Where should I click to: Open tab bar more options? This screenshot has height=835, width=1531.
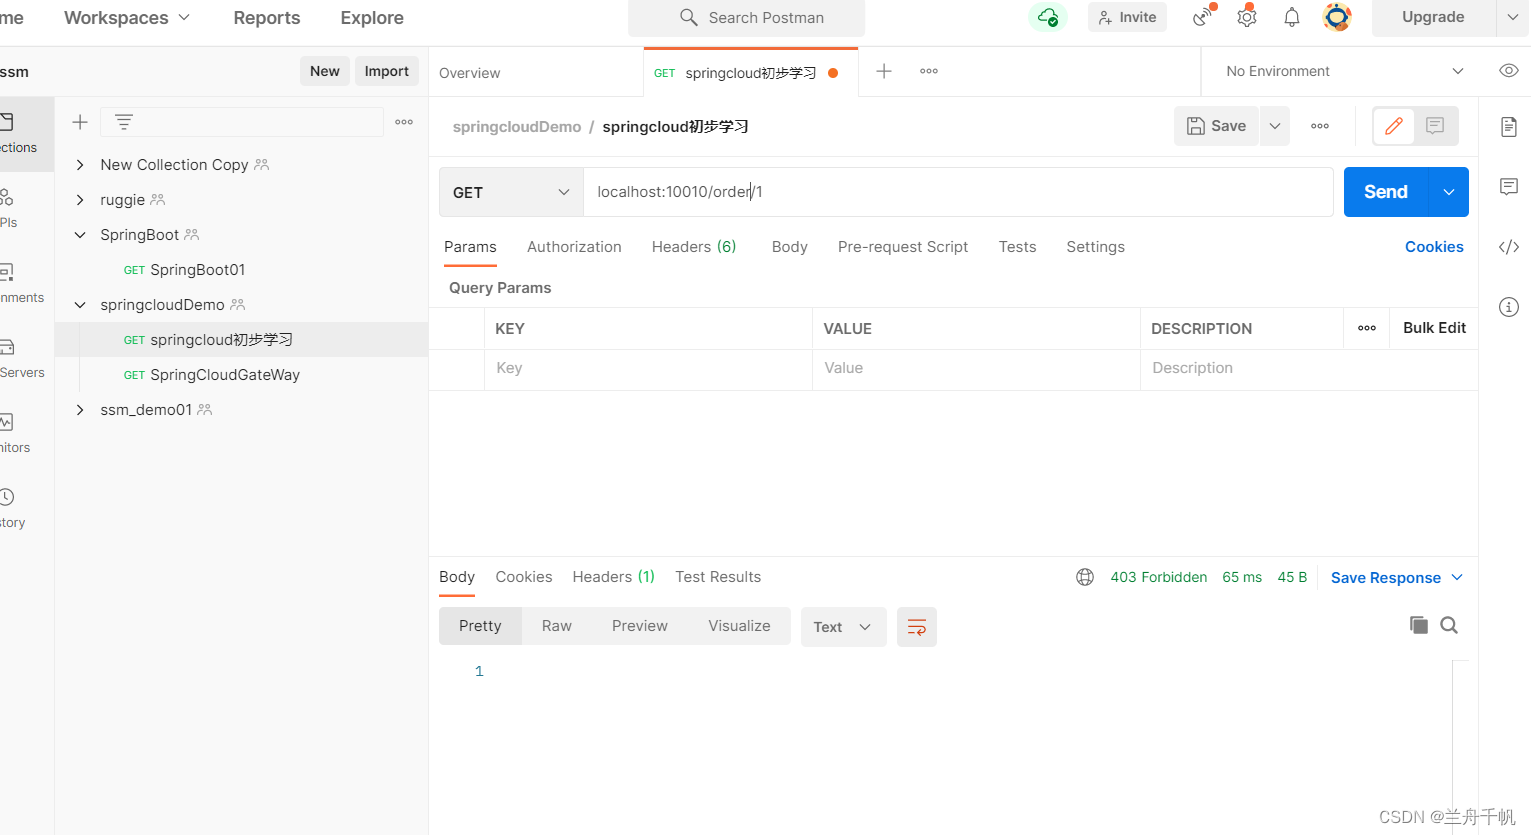tap(929, 71)
